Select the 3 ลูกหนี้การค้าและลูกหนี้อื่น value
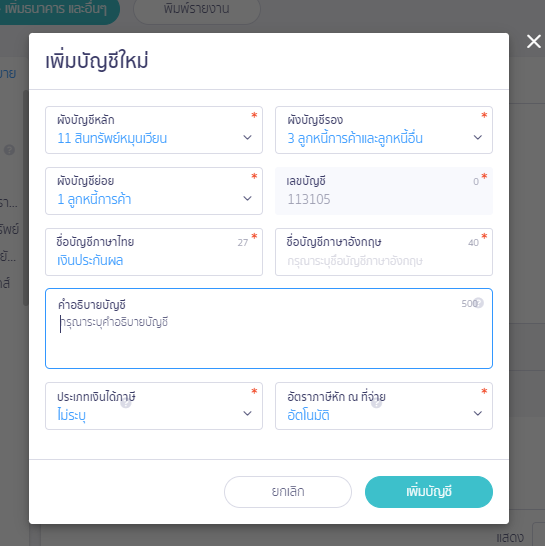The height and width of the screenshot is (546, 545). pos(355,139)
